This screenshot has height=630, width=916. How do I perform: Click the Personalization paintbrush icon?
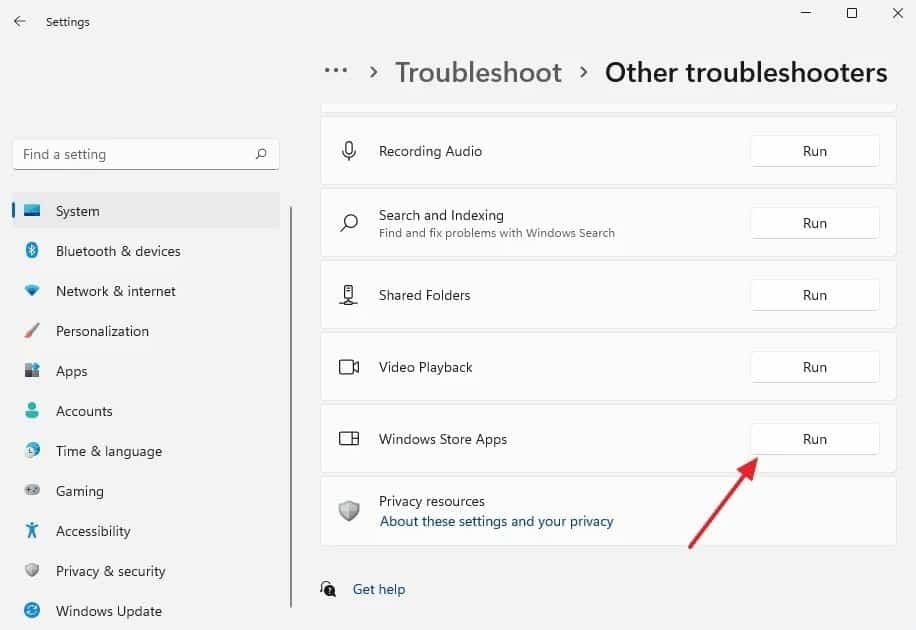(32, 331)
